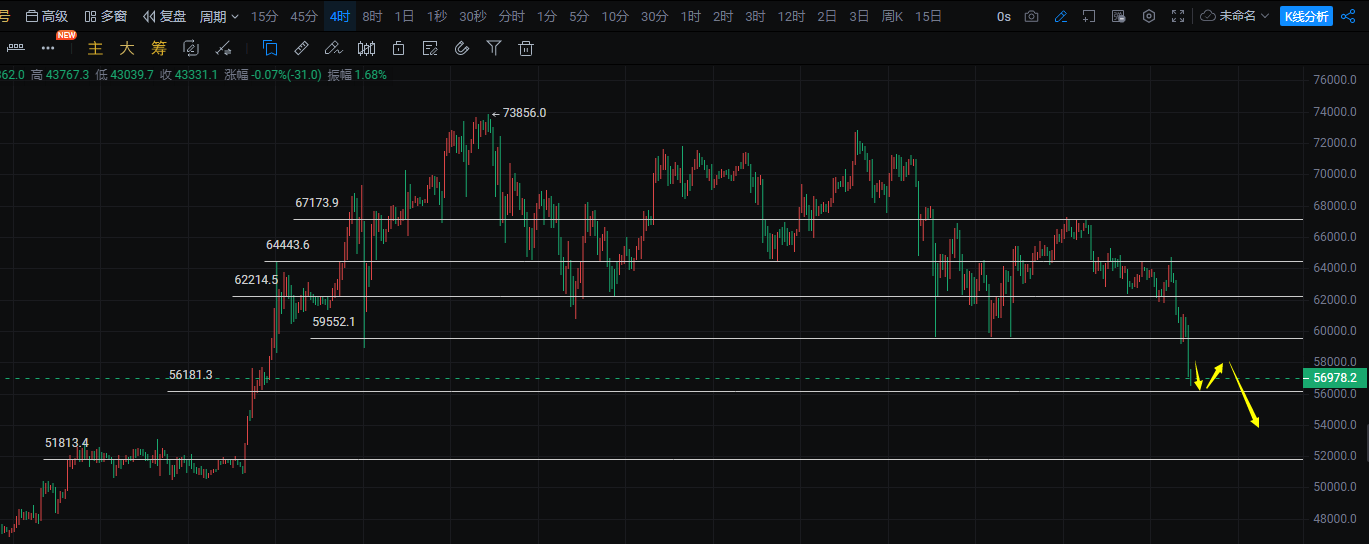Select the ruler measurement tool
Screen dimensions: 1369x544
tap(301, 48)
